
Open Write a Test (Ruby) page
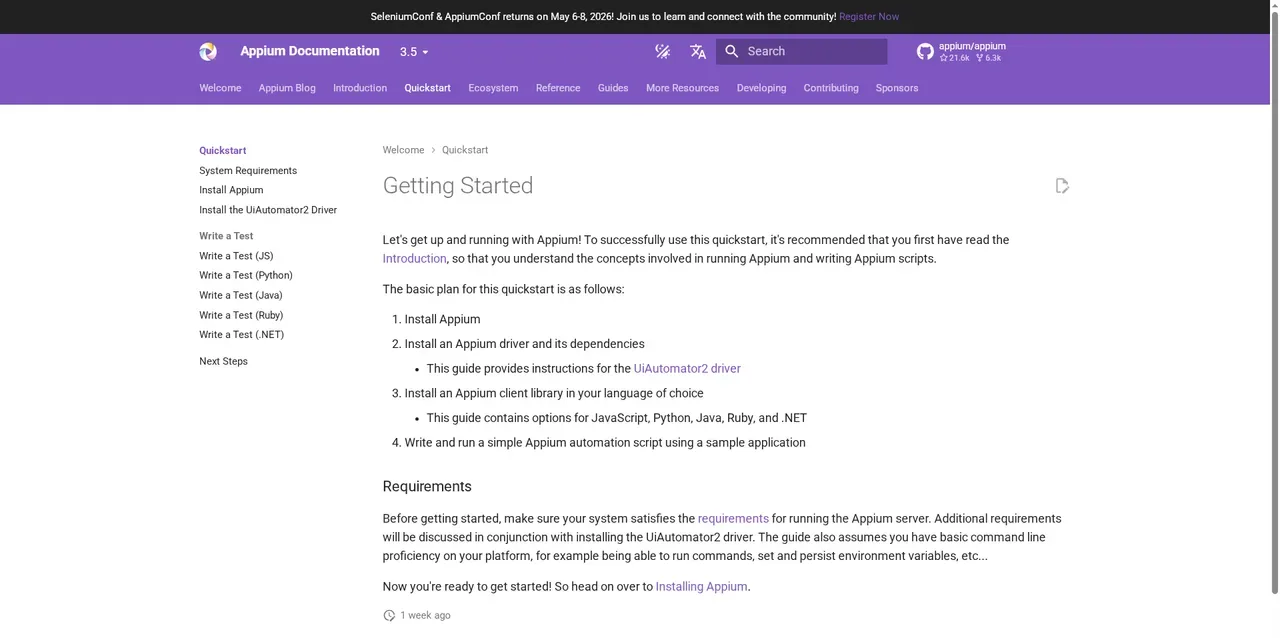[x=241, y=315]
